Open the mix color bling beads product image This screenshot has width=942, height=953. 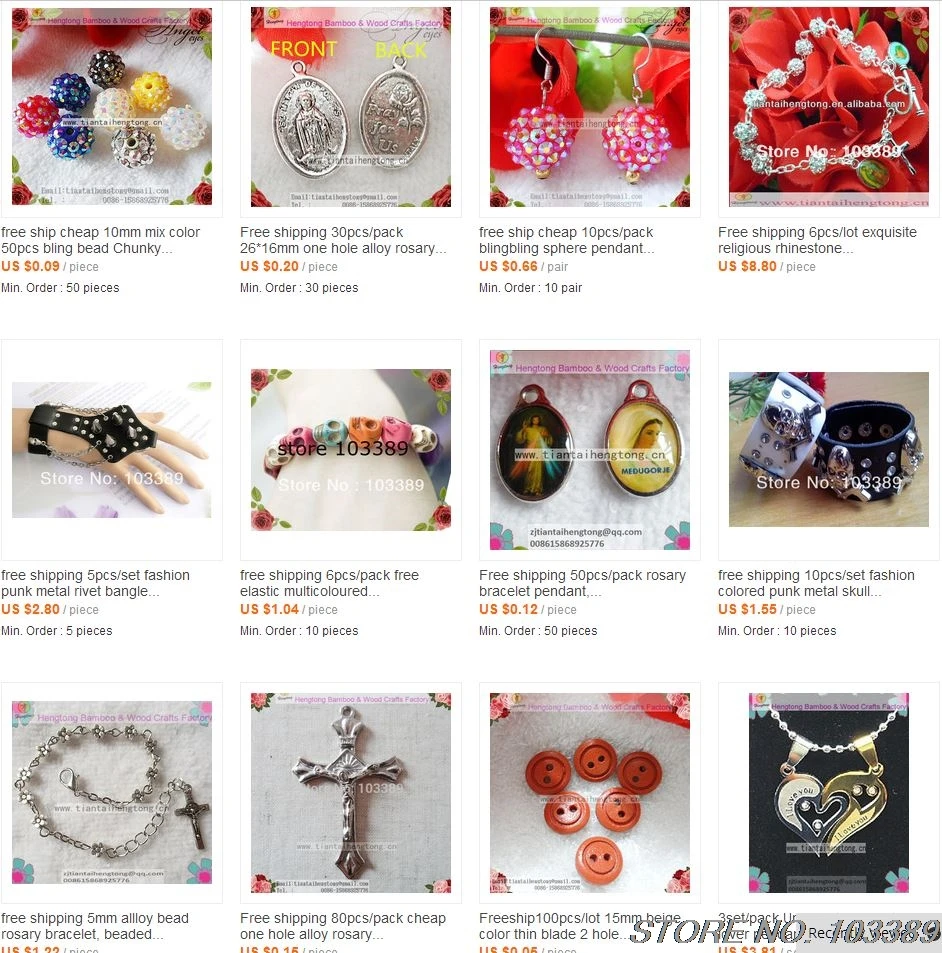(x=112, y=106)
